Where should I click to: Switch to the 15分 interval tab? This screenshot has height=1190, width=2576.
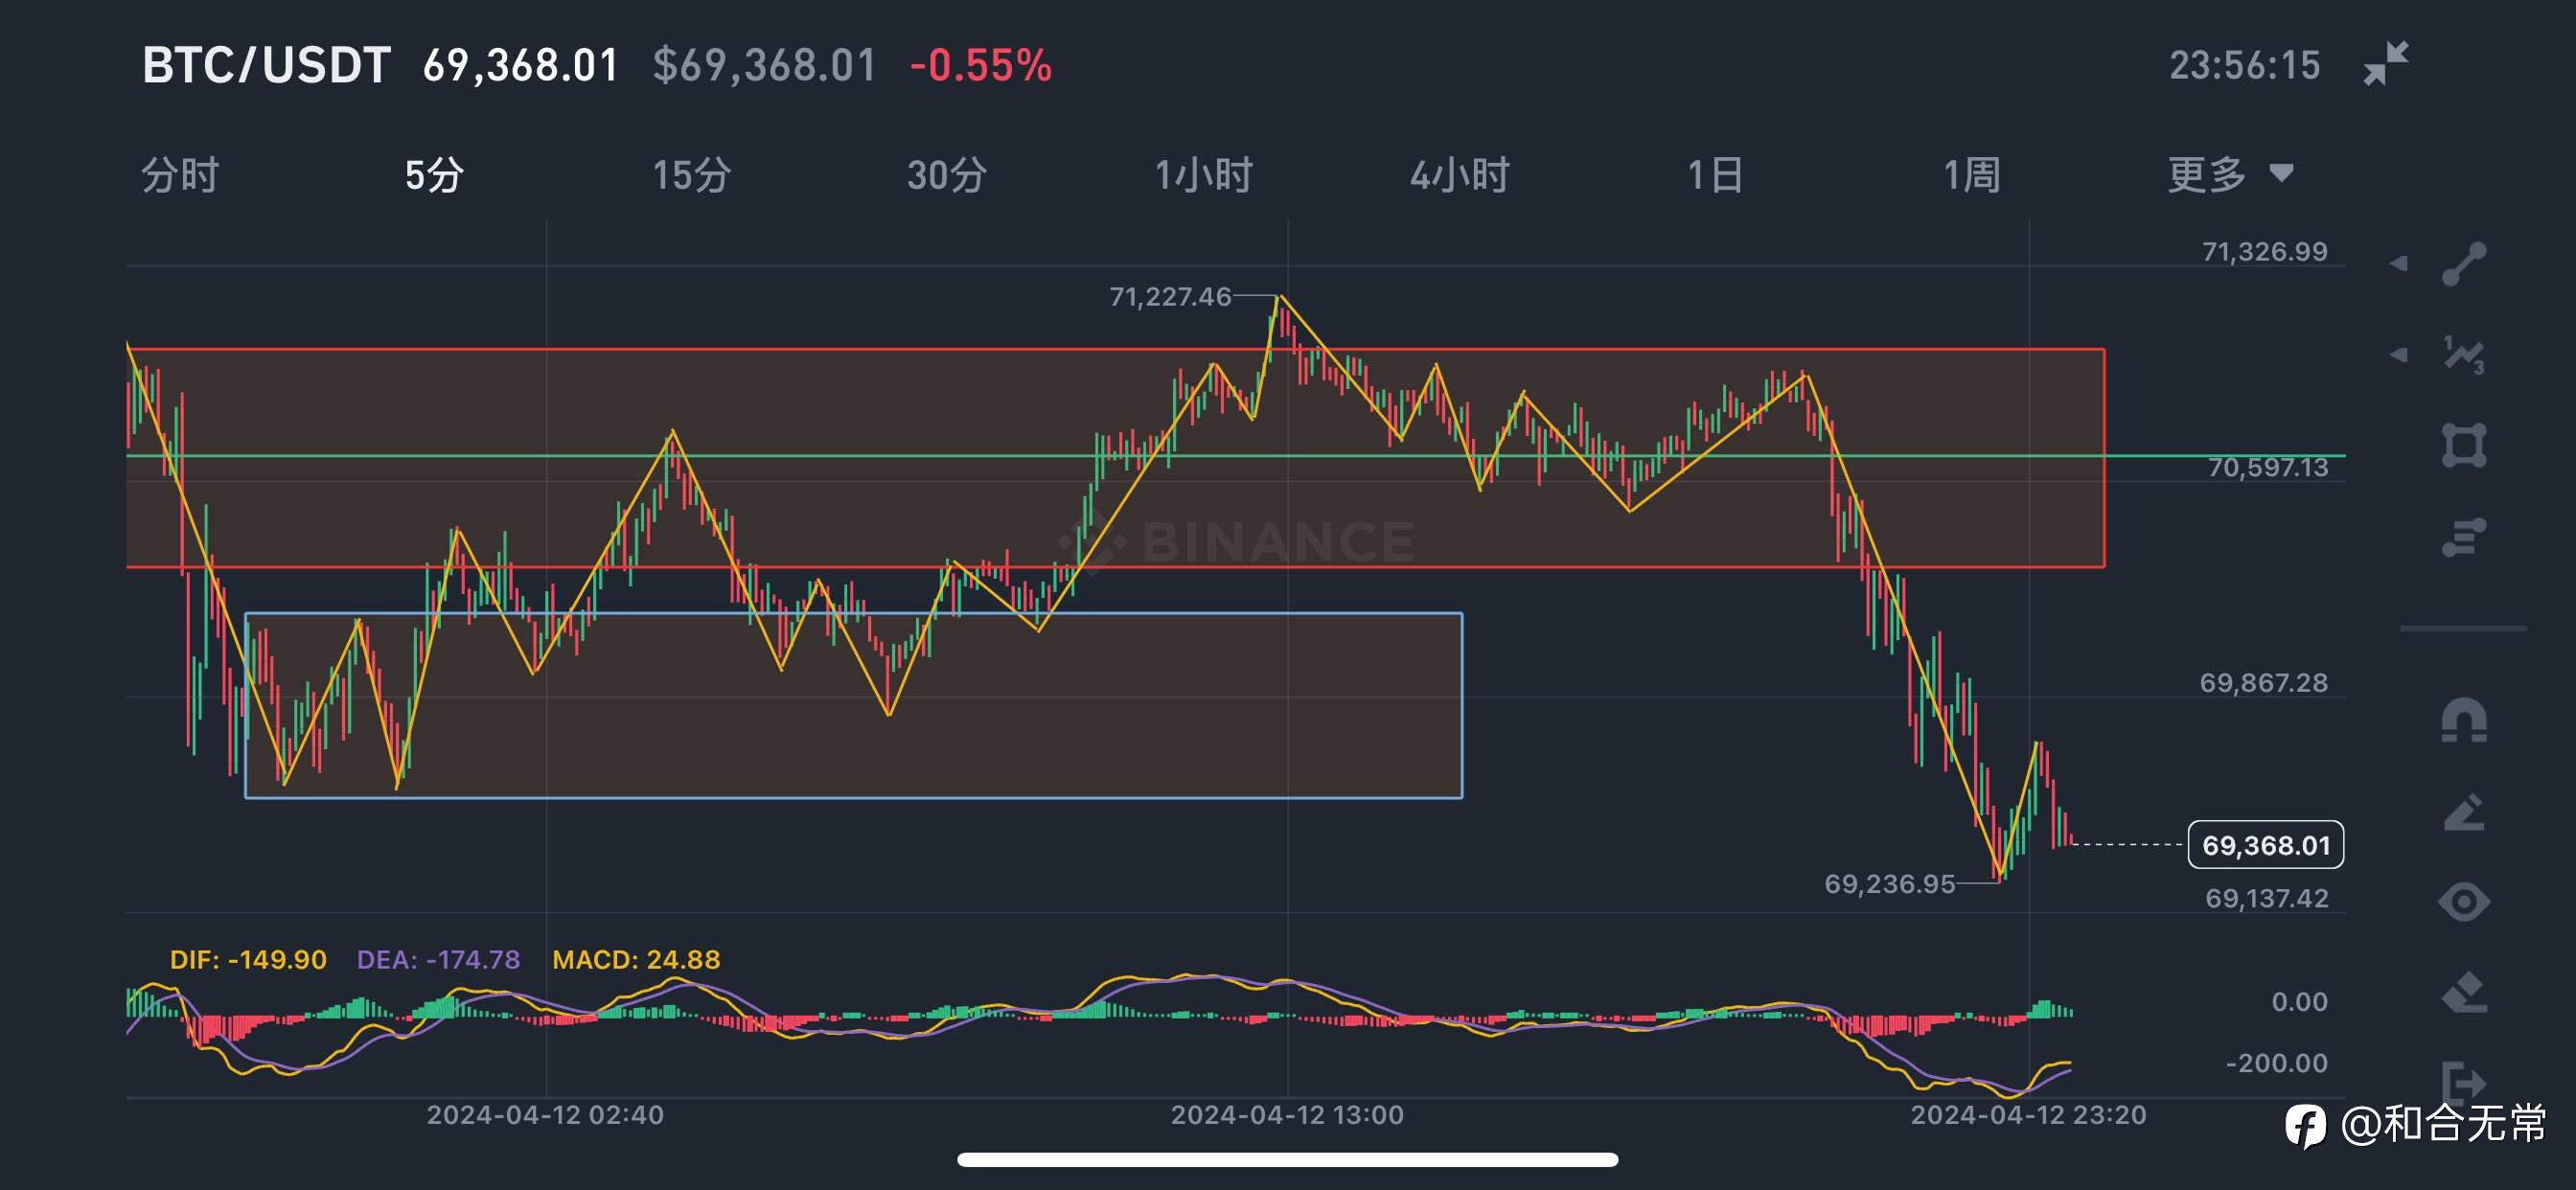[x=691, y=175]
